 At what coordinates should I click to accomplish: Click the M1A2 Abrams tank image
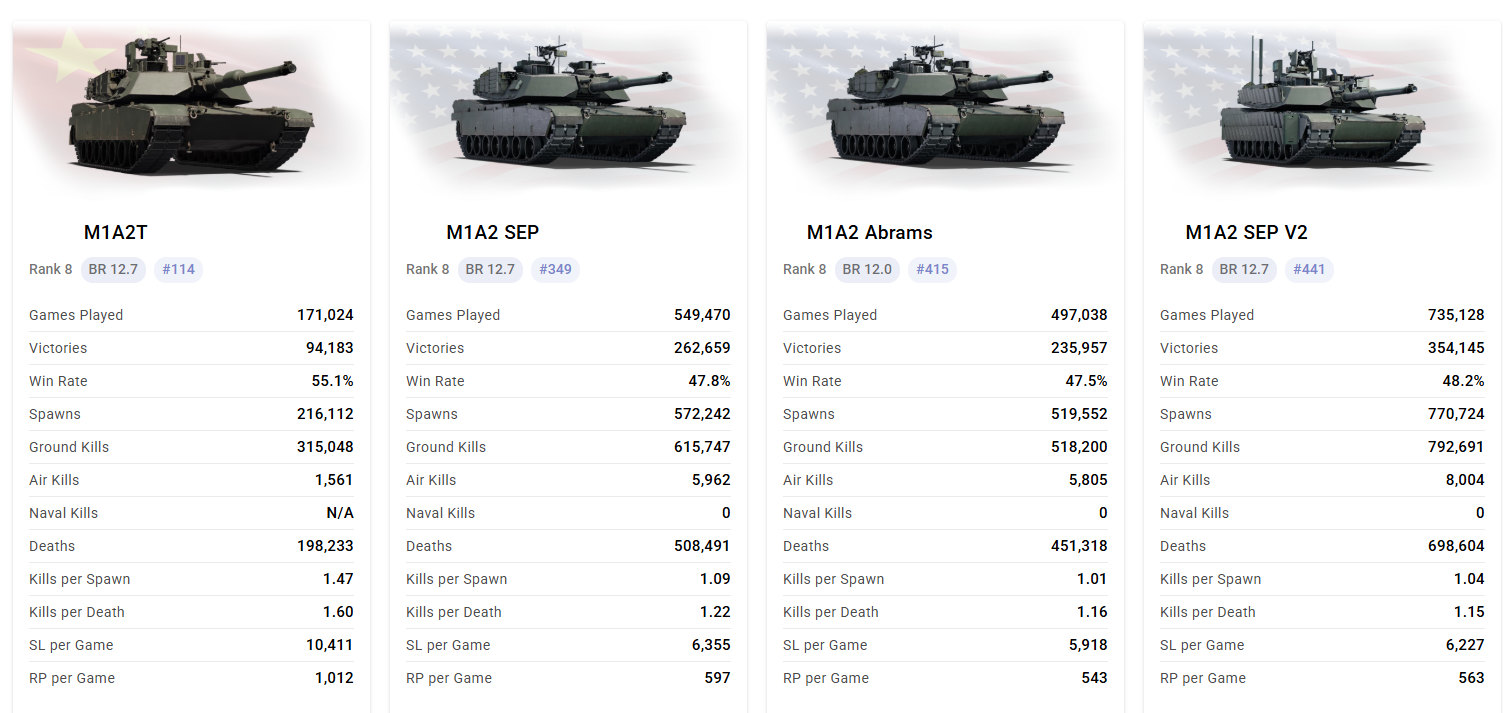click(944, 110)
